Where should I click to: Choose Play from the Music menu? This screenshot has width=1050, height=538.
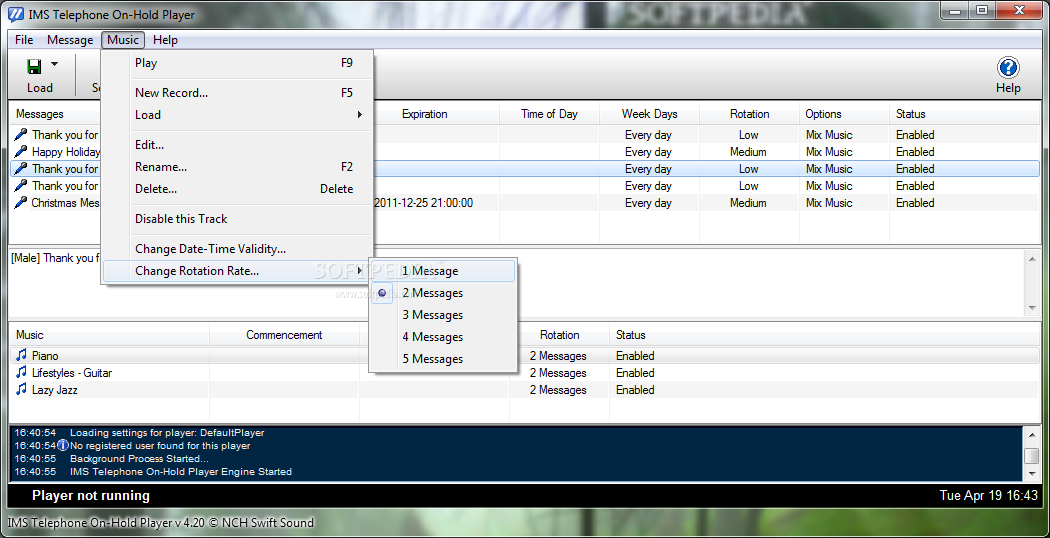click(x=238, y=64)
